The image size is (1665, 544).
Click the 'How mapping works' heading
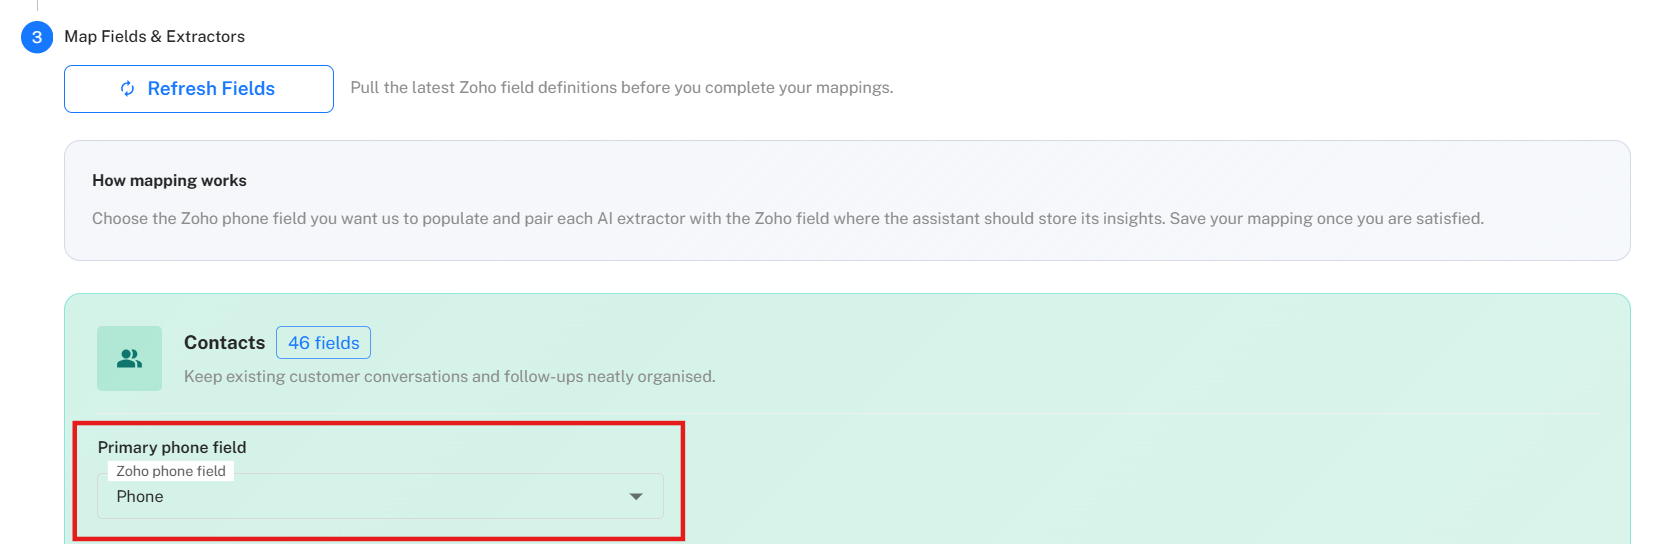coord(169,181)
